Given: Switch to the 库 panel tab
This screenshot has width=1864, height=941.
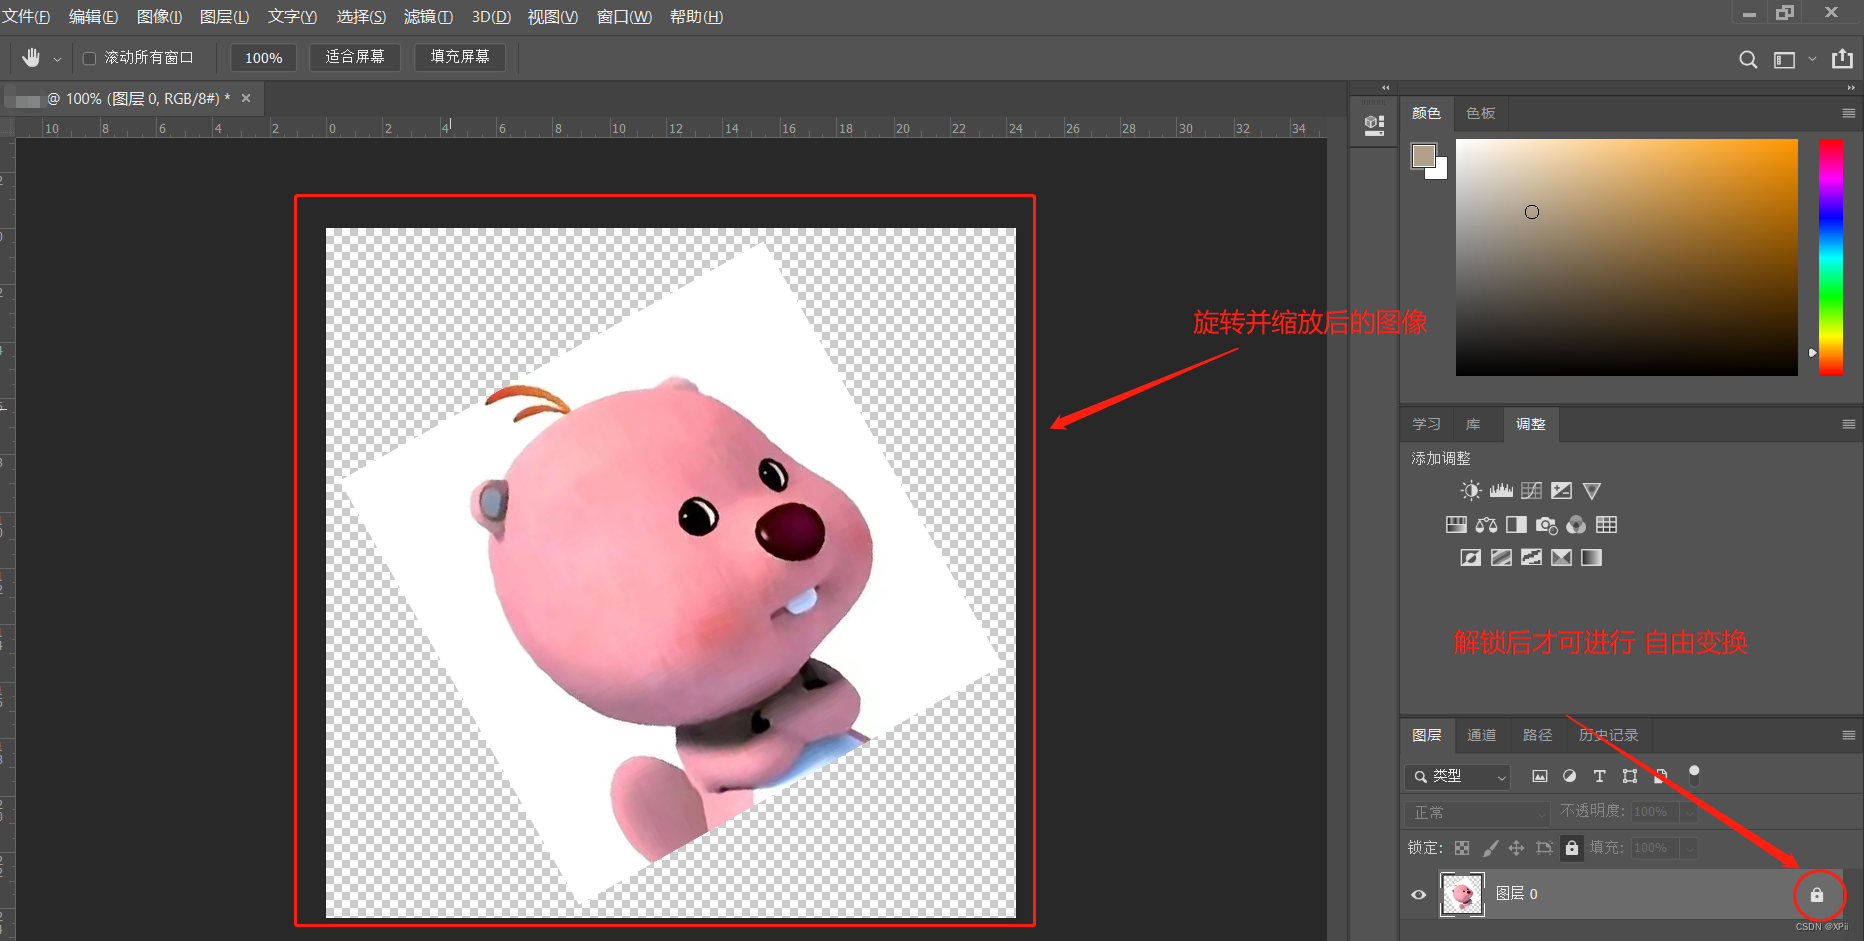Looking at the screenshot, I should tap(1473, 425).
